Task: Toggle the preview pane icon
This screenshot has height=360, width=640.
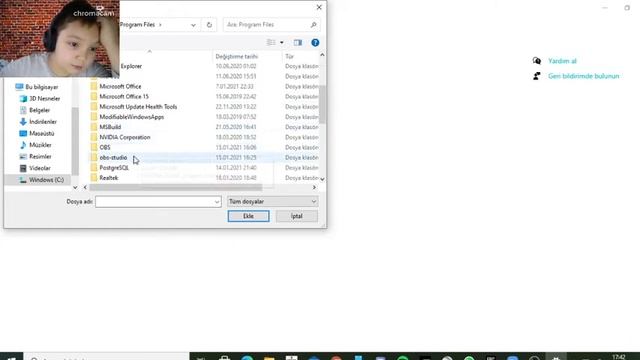Action: pos(298,42)
